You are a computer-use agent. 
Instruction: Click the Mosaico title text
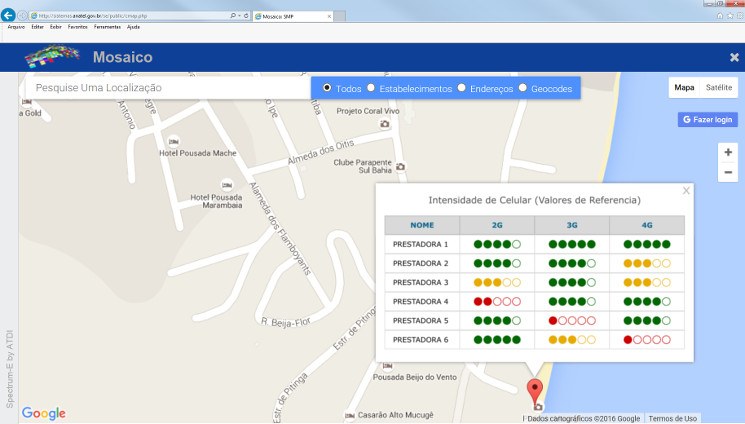123,57
